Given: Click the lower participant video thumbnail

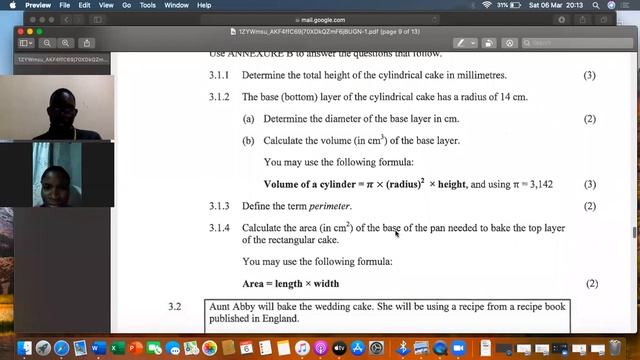Looking at the screenshot, I should tap(57, 174).
